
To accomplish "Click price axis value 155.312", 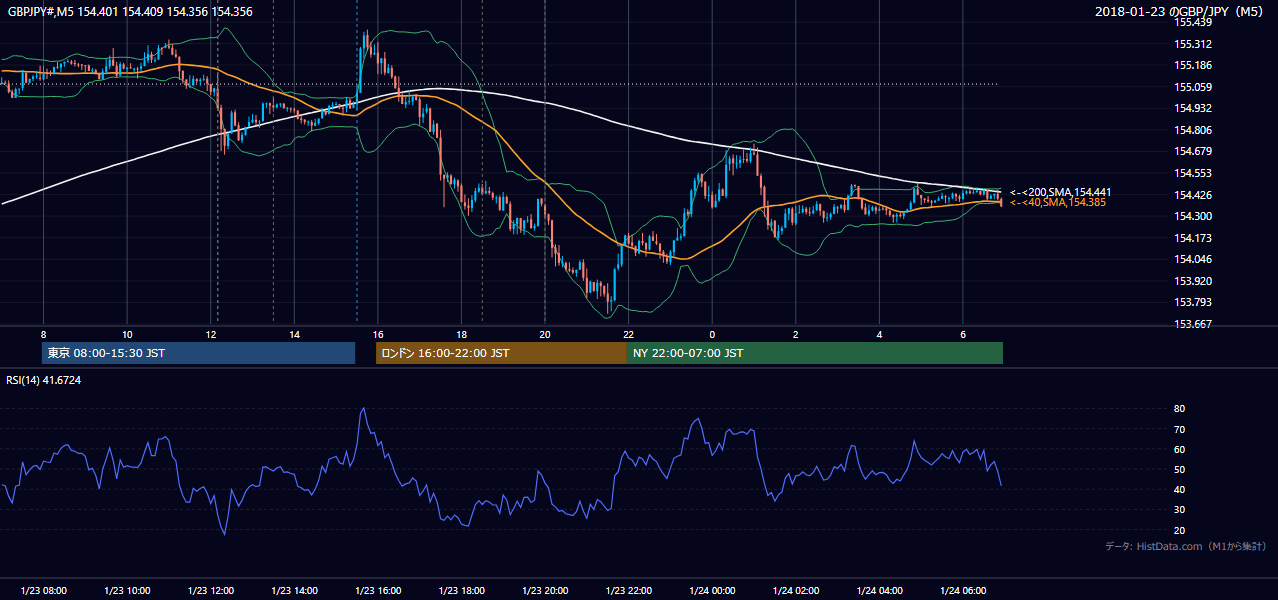I will [1194, 44].
